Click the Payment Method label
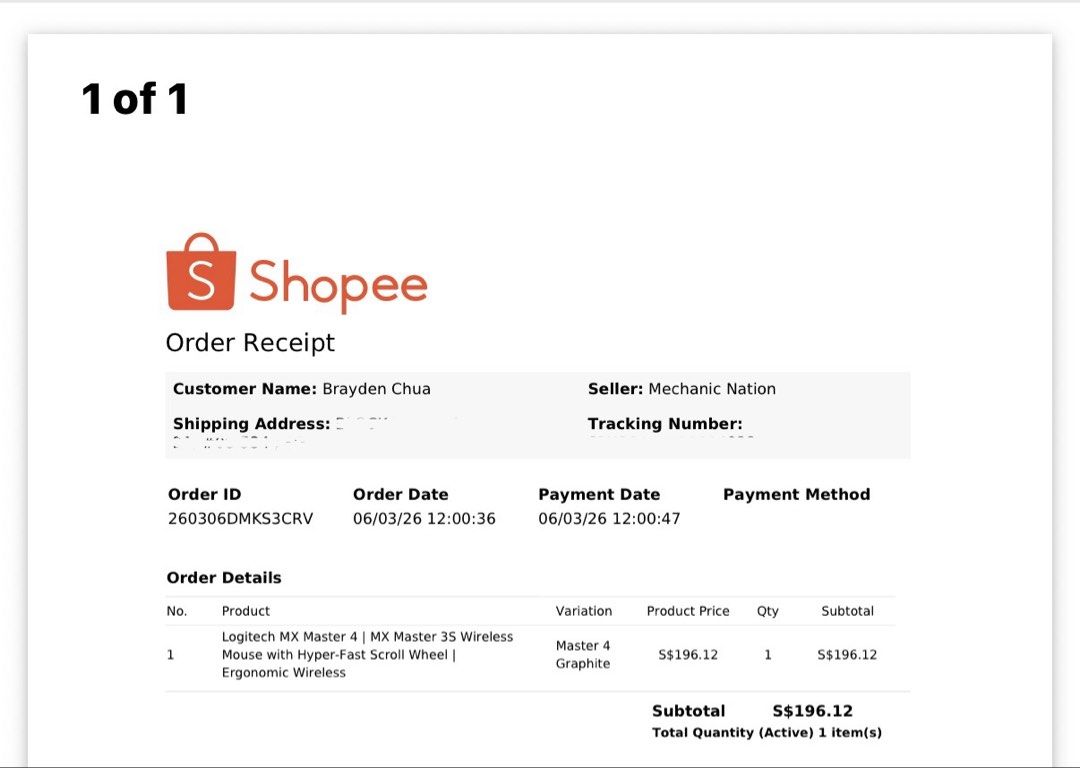1080x768 pixels. click(796, 494)
